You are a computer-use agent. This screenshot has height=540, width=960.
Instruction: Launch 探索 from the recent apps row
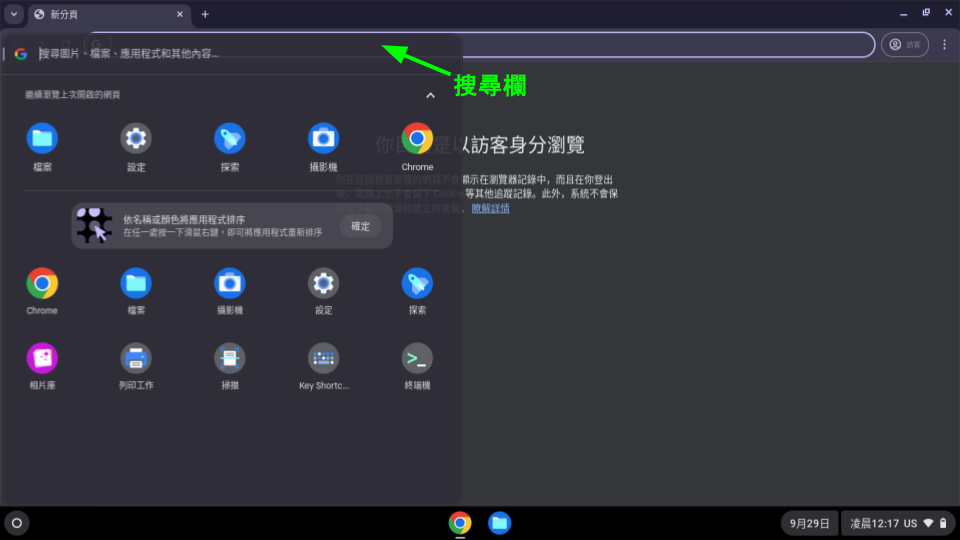tap(230, 139)
